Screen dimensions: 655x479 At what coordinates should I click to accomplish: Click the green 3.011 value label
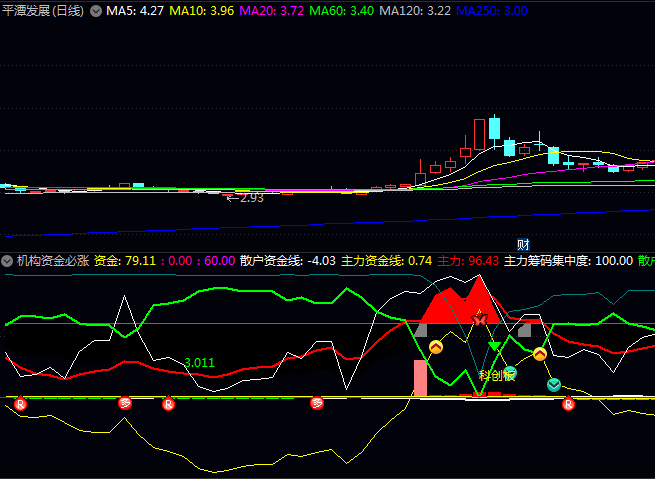tap(200, 363)
